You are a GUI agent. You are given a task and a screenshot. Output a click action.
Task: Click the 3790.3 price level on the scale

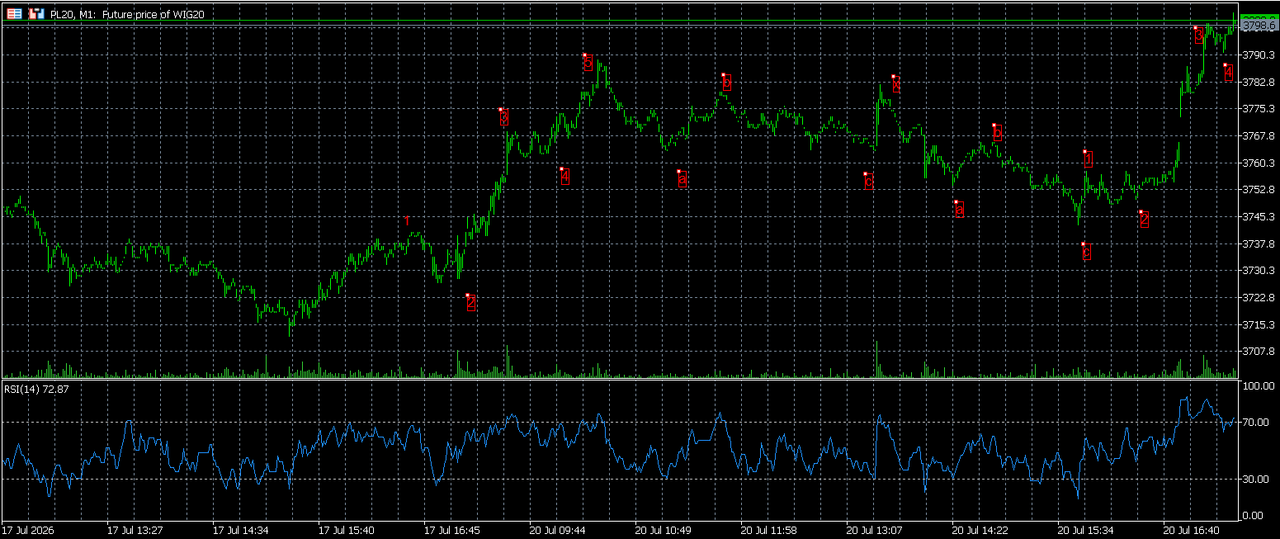(x=1257, y=55)
